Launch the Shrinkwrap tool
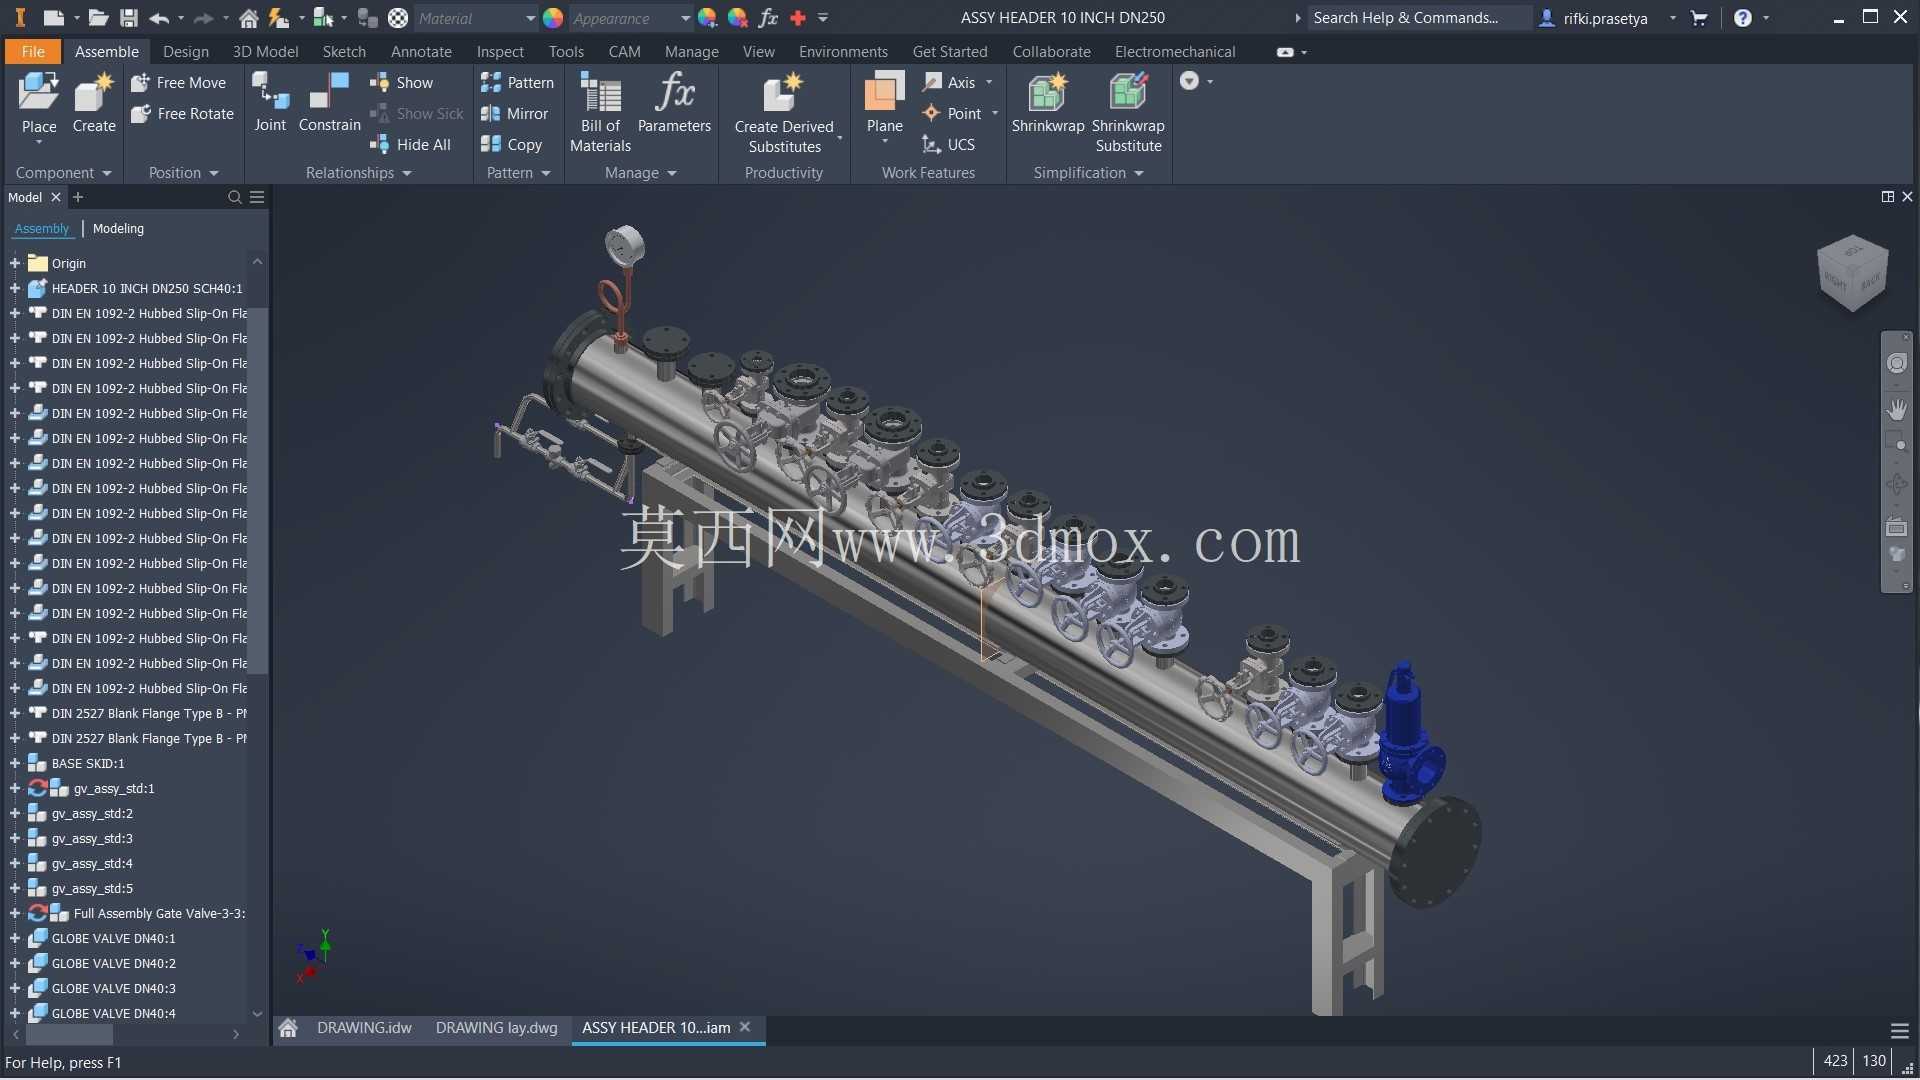The height and width of the screenshot is (1080, 1920). pos(1047,103)
